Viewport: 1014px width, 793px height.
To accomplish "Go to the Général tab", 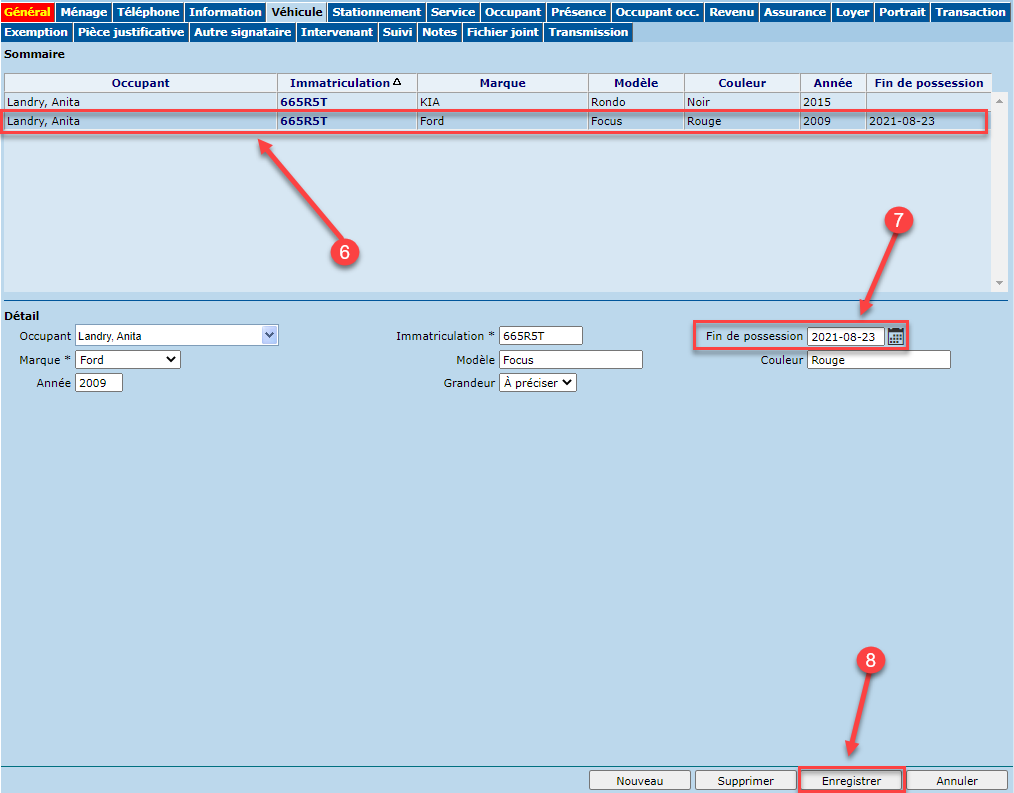I will pos(27,12).
